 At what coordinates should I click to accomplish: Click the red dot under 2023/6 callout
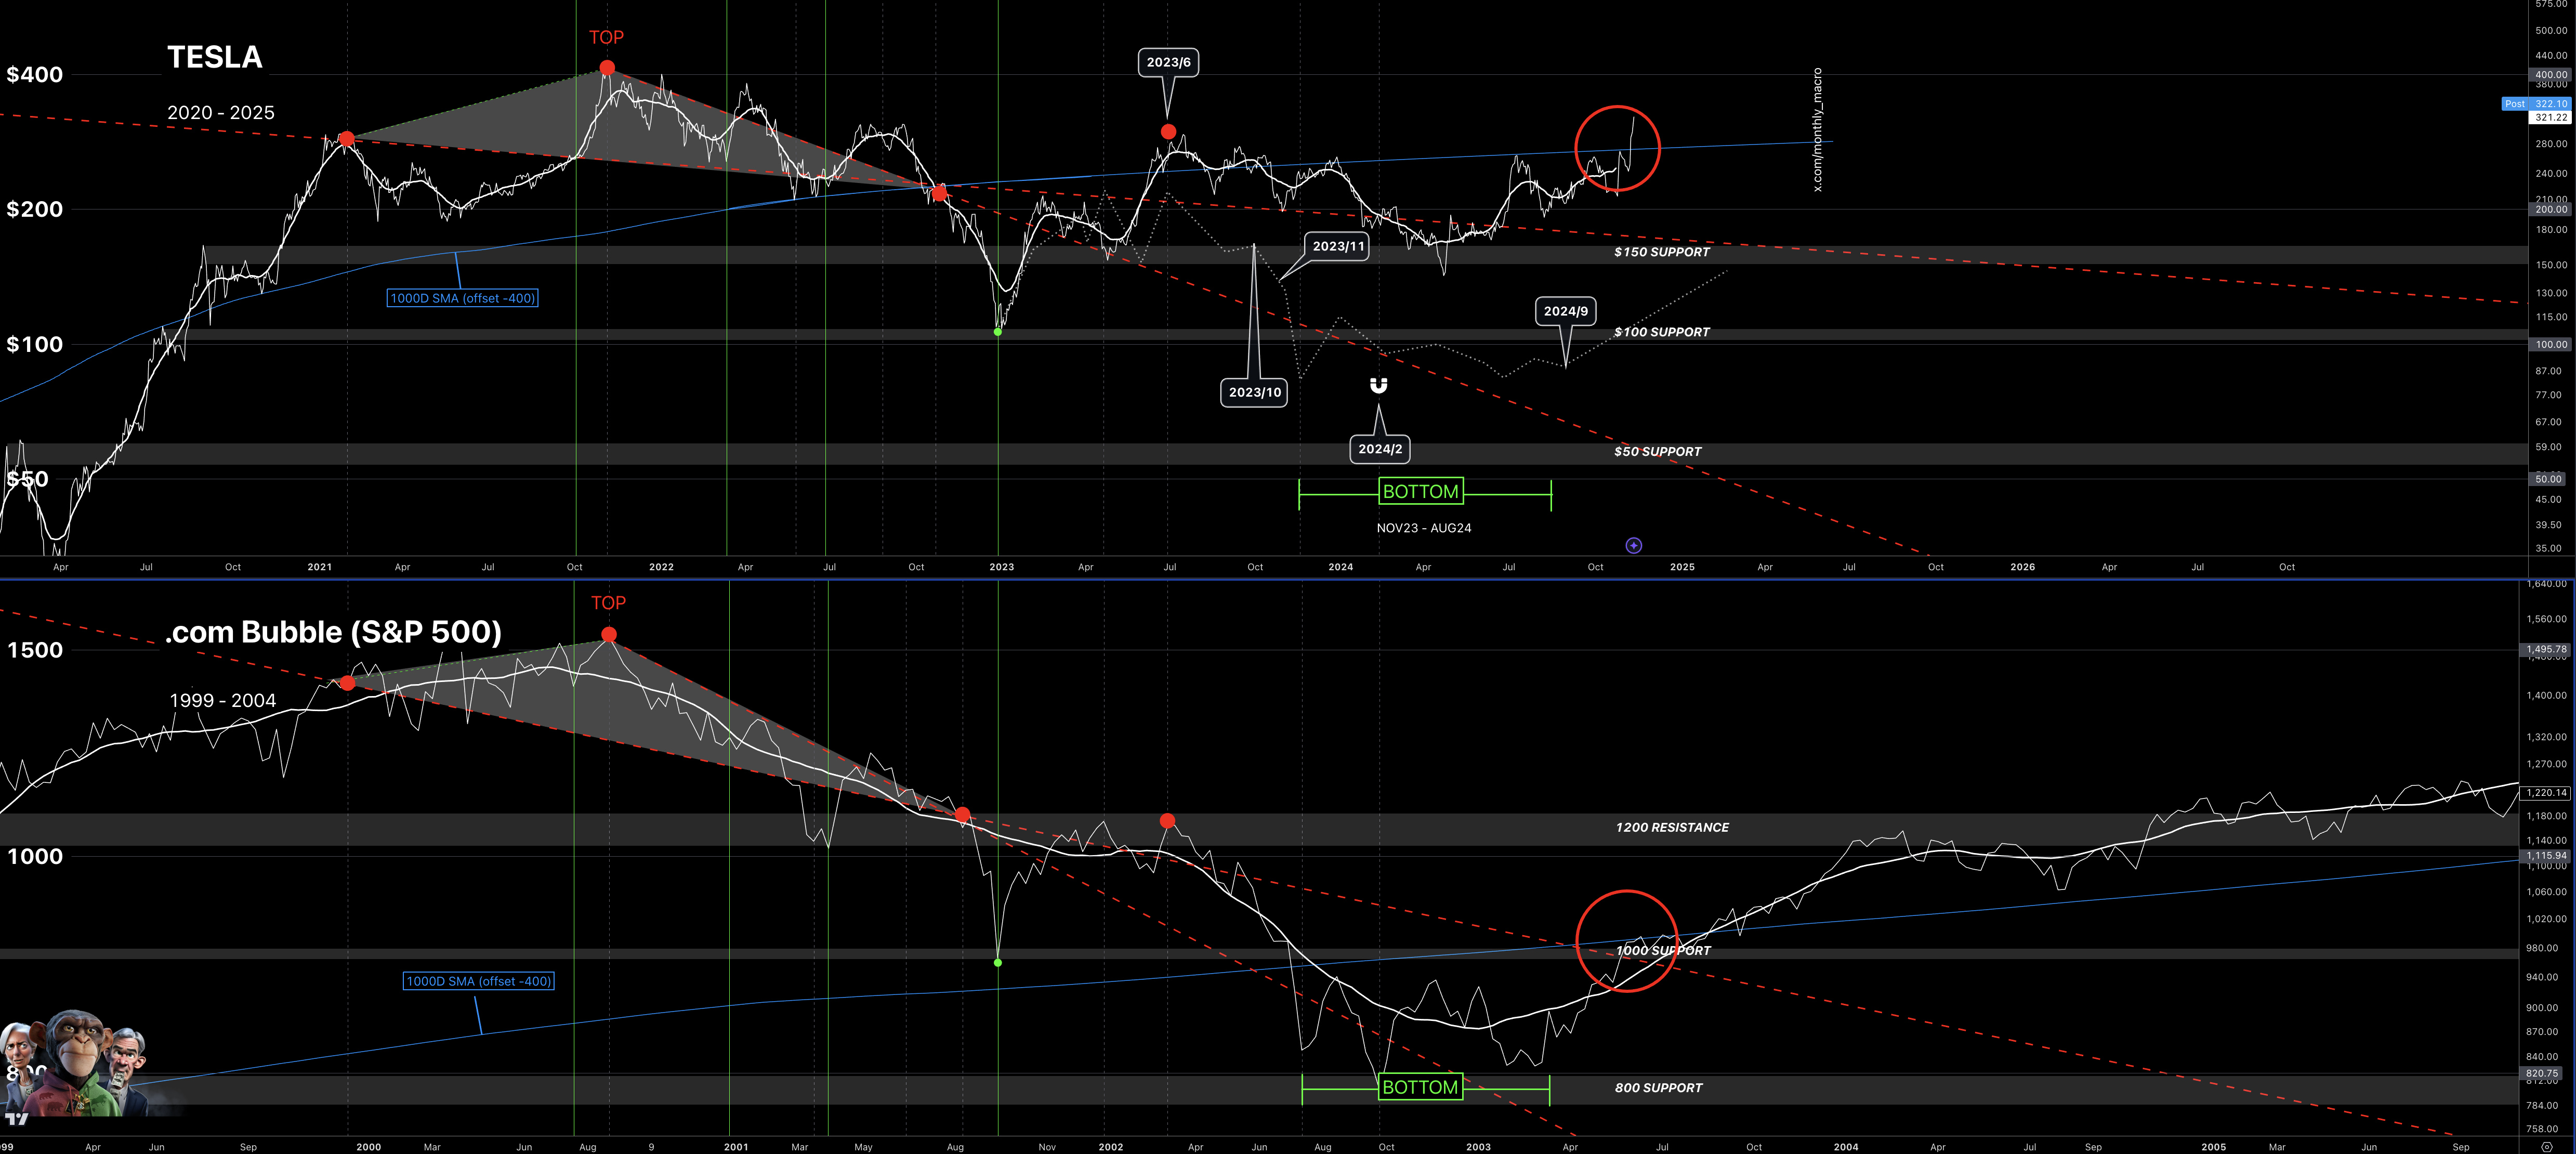pos(1168,132)
